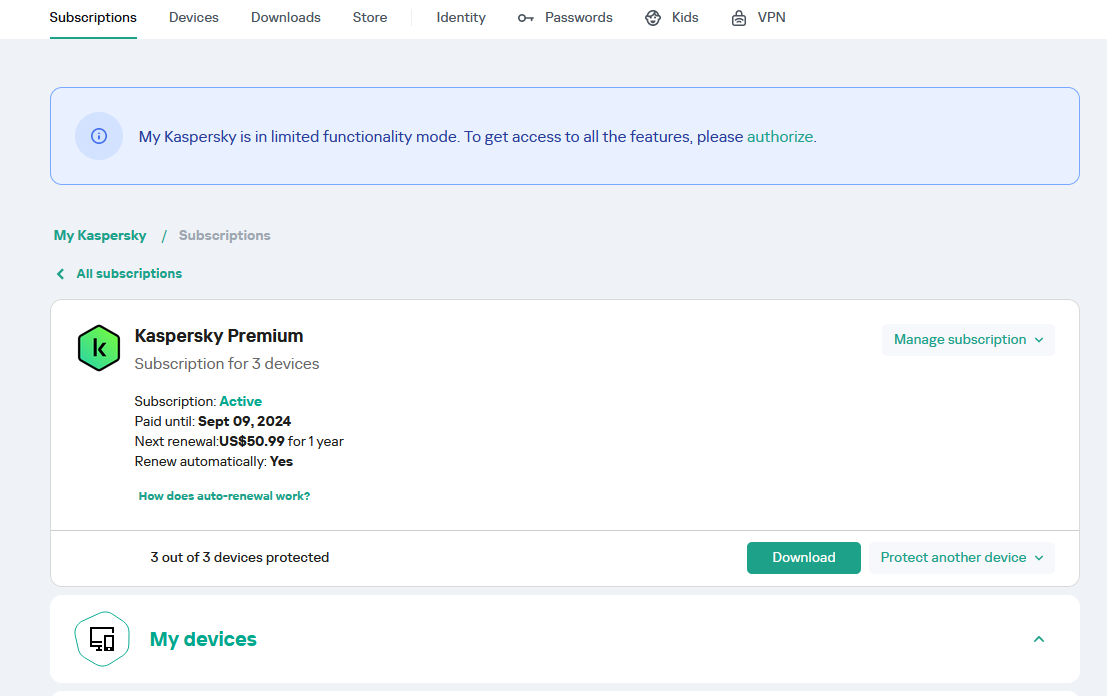Click the back arrow beside All subscriptions
Viewport: 1107px width, 696px height.
[x=60, y=274]
